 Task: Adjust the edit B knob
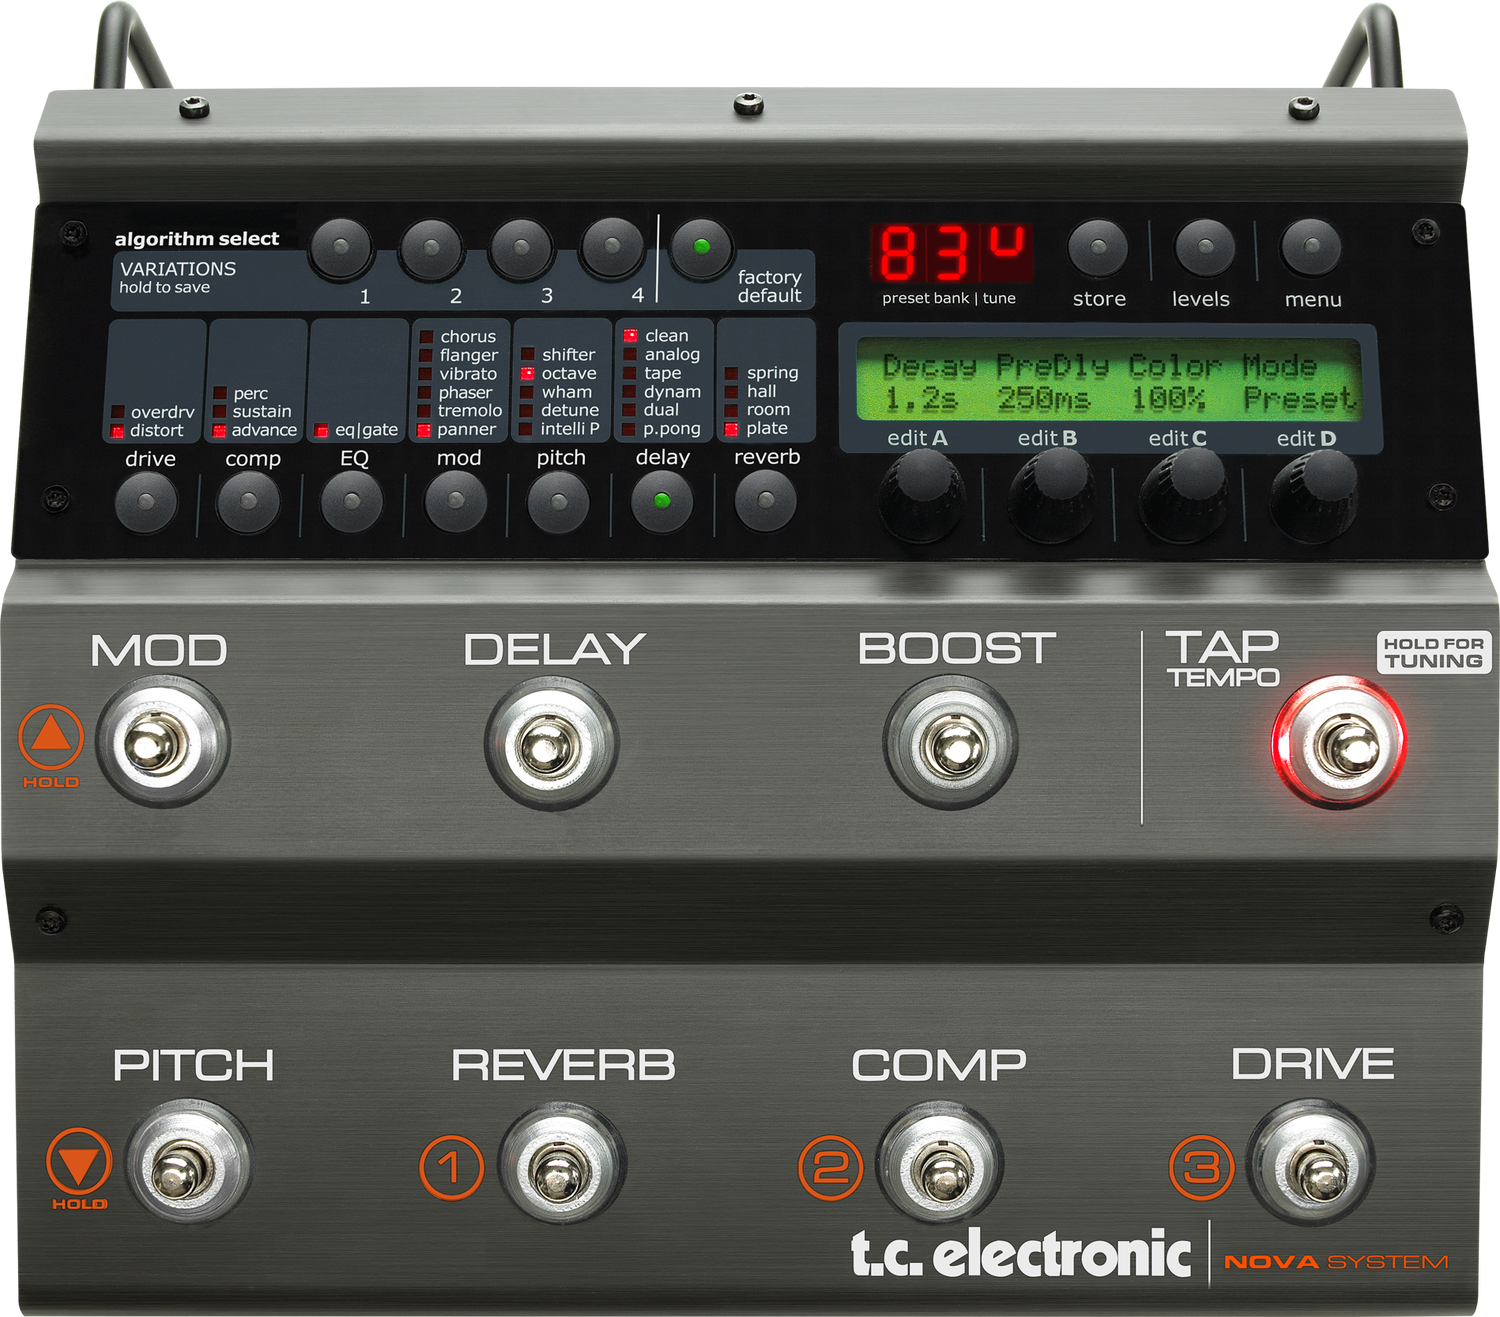pos(1052,495)
